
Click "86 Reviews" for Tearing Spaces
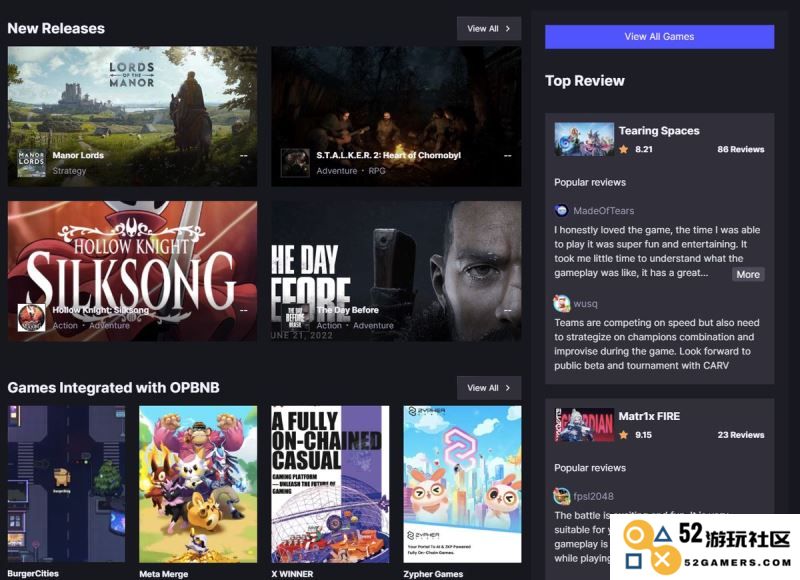point(741,149)
